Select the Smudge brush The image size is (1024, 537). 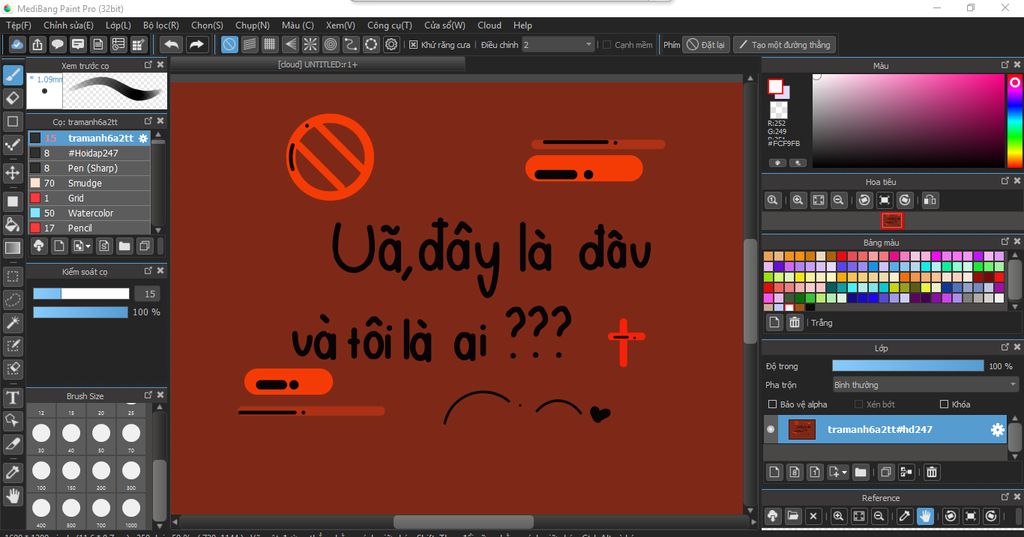(x=89, y=183)
